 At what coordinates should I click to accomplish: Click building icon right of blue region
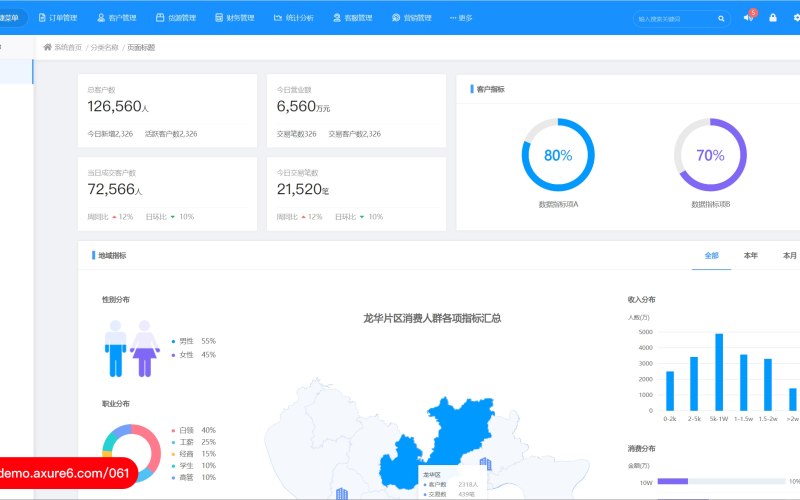click(486, 464)
